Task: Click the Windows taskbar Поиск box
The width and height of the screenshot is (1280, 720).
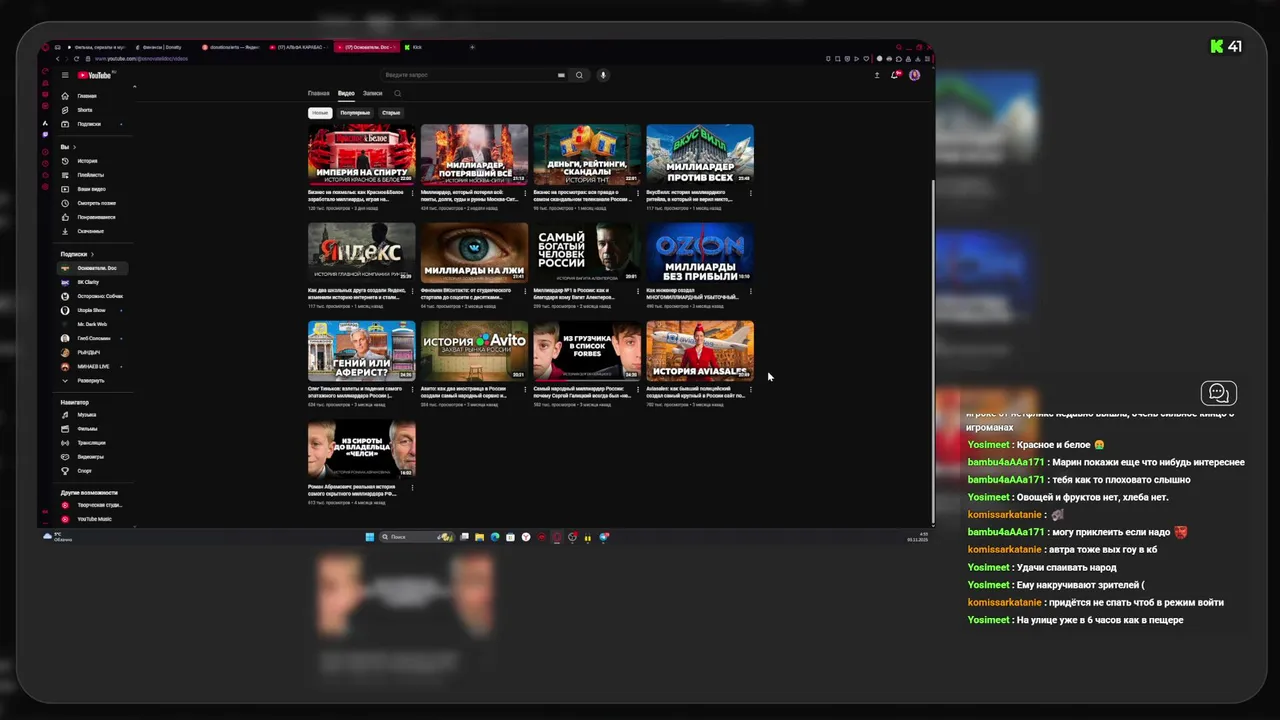Action: [415, 537]
